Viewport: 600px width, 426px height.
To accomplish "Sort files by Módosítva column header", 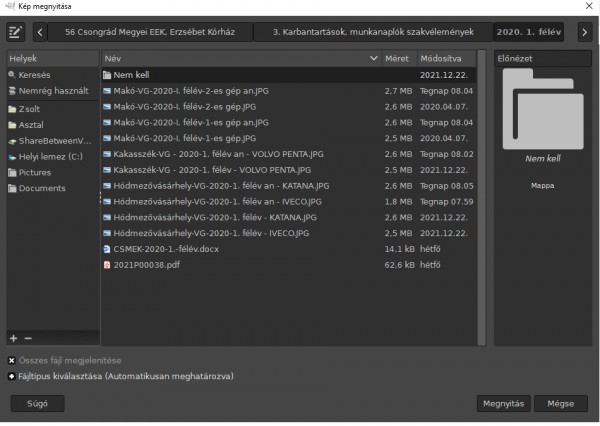I will click(x=447, y=59).
